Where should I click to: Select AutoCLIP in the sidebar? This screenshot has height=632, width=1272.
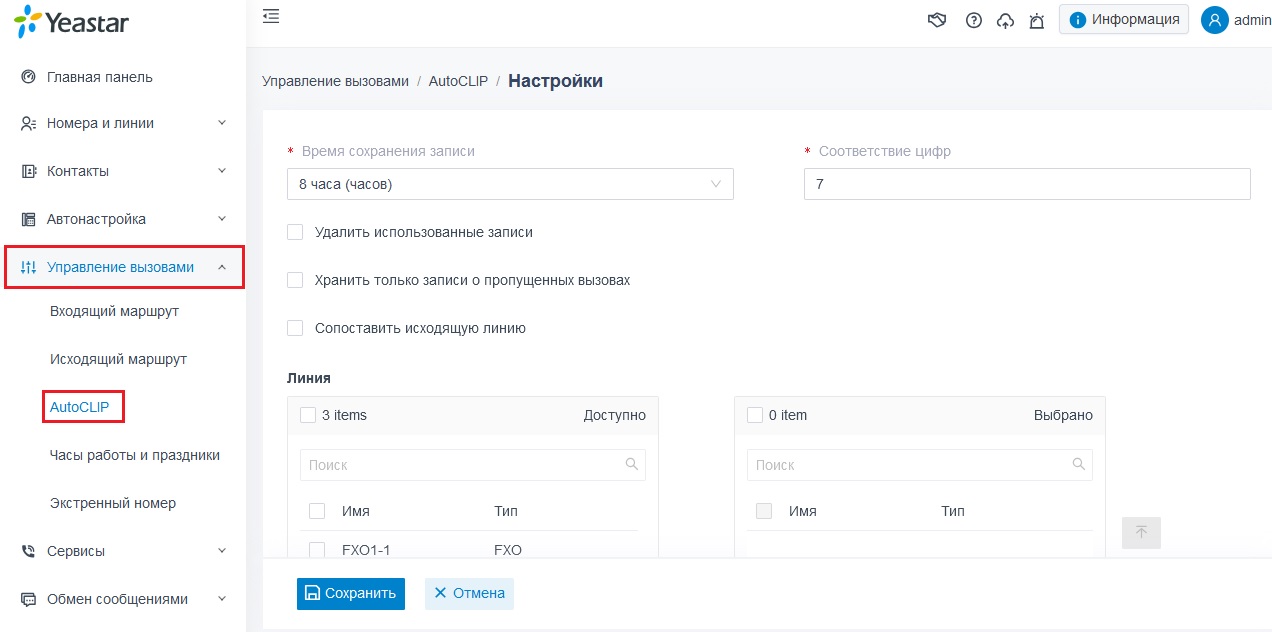[x=79, y=407]
